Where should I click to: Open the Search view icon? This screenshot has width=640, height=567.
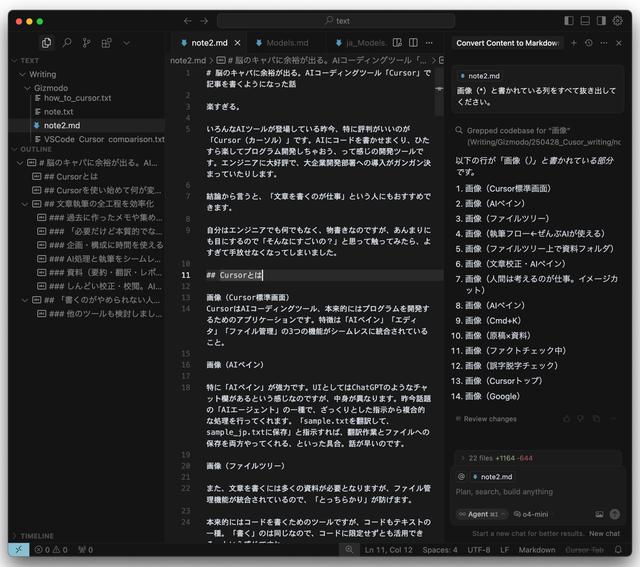click(x=67, y=42)
